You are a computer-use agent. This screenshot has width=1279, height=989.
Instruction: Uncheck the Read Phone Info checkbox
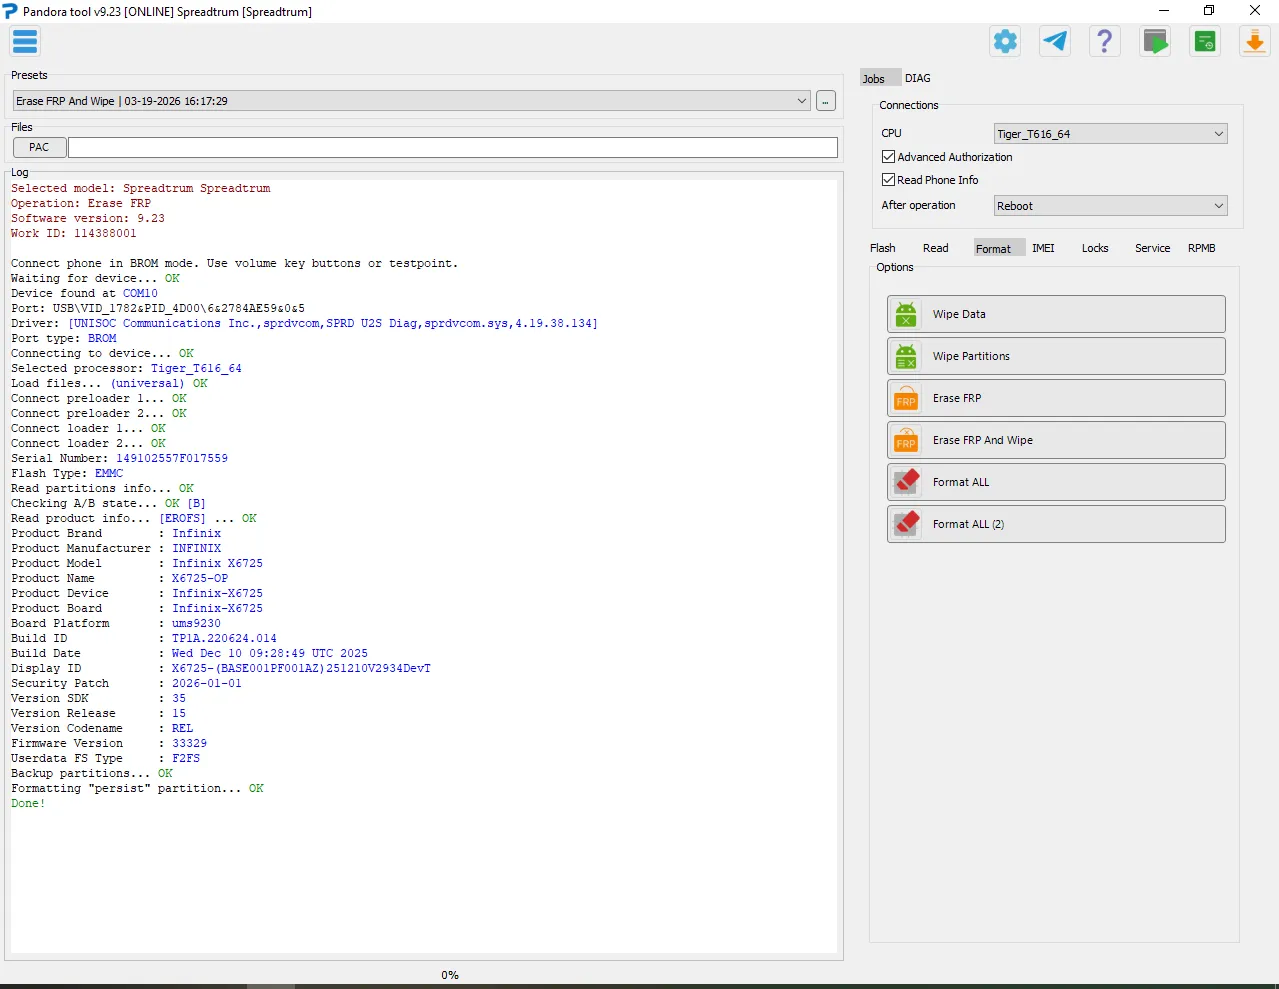888,180
